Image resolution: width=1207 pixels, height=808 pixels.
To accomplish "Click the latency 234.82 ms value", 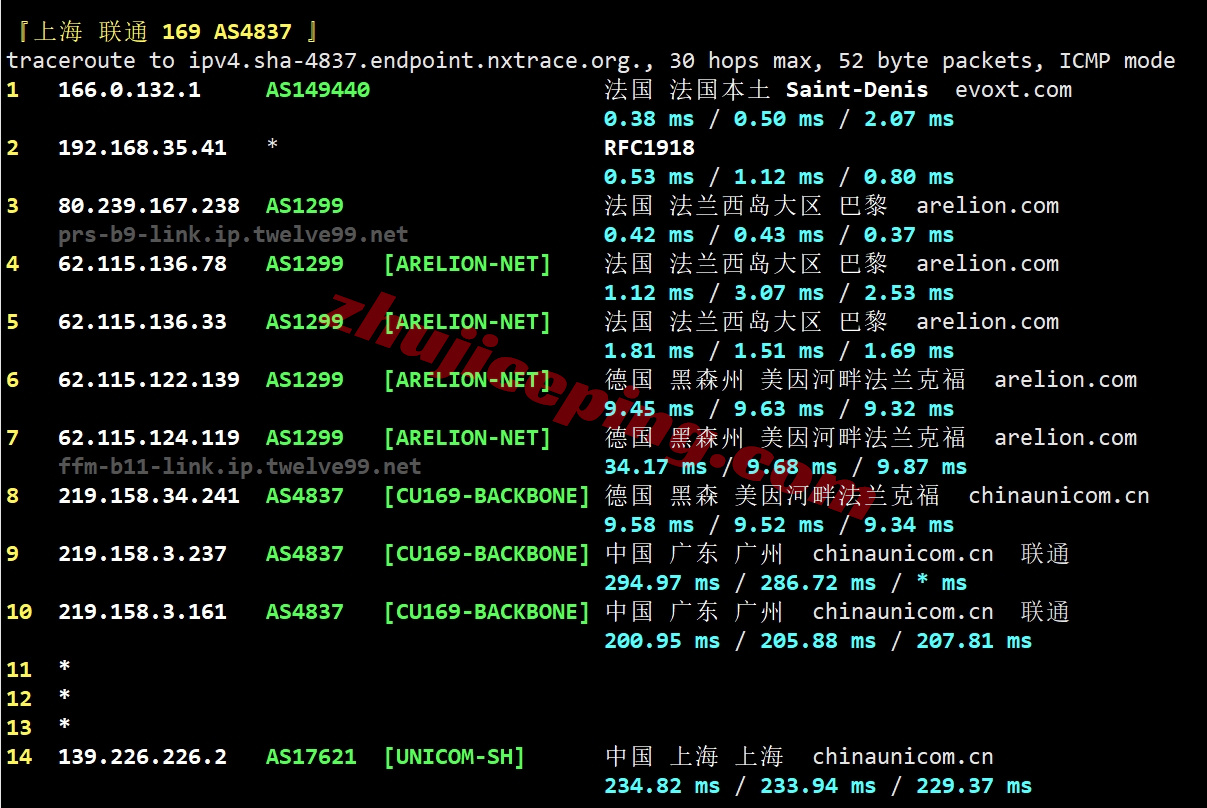I will 662,786.
